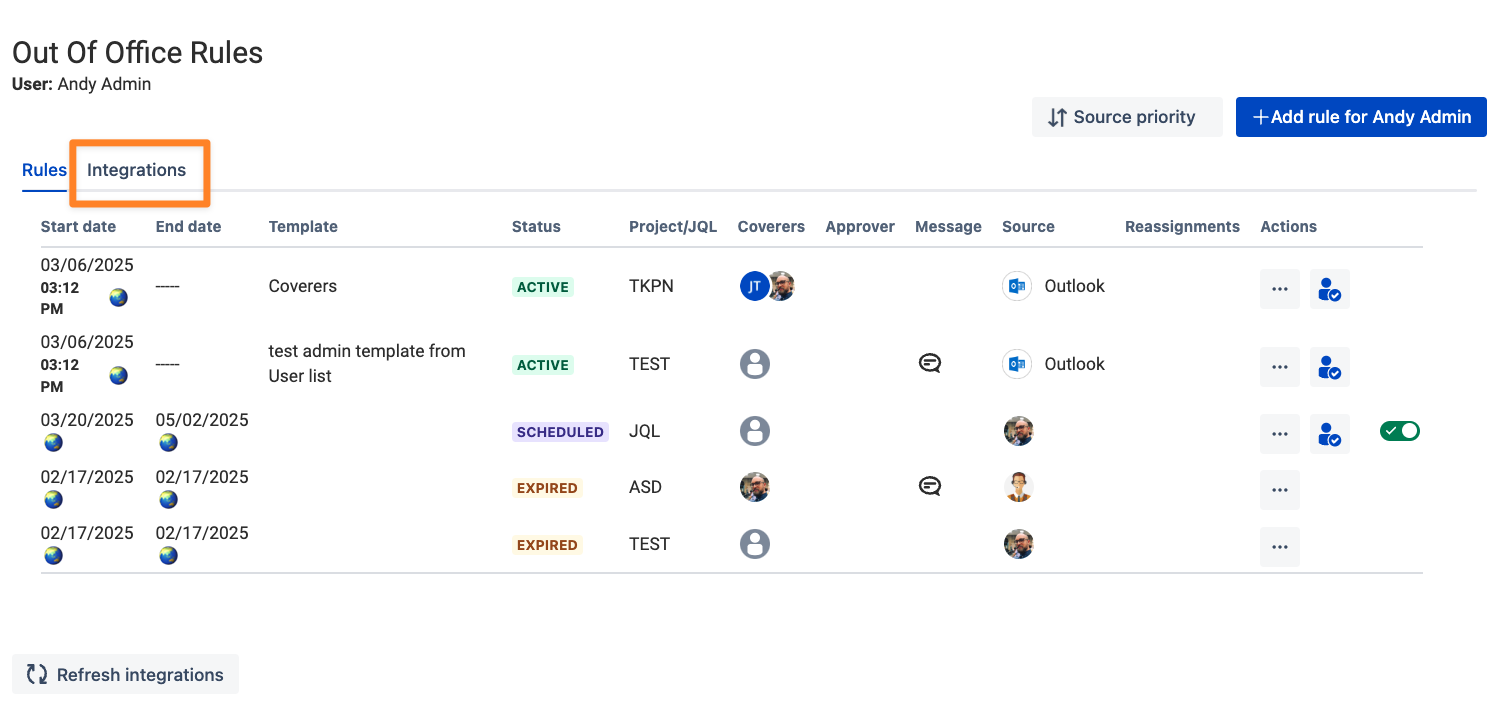Click globe under expired TEST start date
This screenshot has height=718, width=1491.
pos(53,555)
